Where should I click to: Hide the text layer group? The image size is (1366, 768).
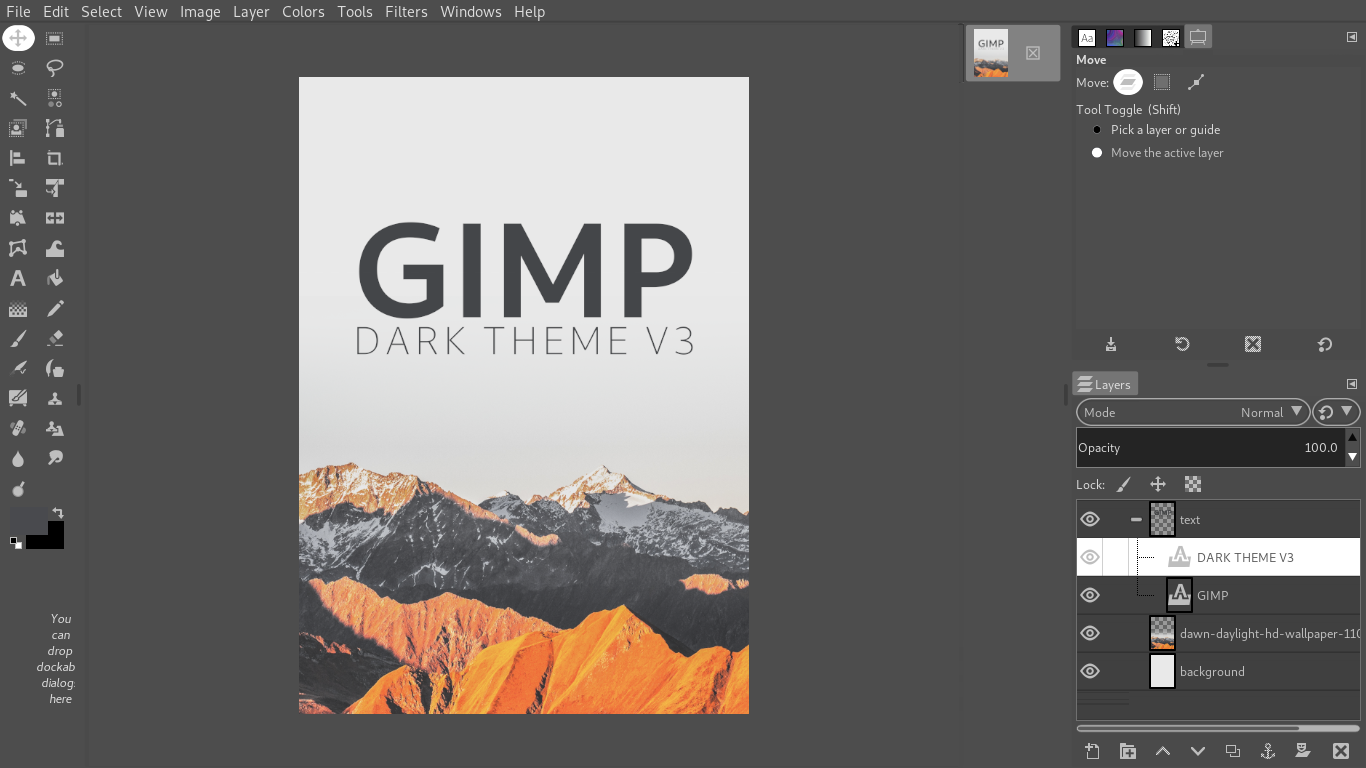(x=1090, y=519)
